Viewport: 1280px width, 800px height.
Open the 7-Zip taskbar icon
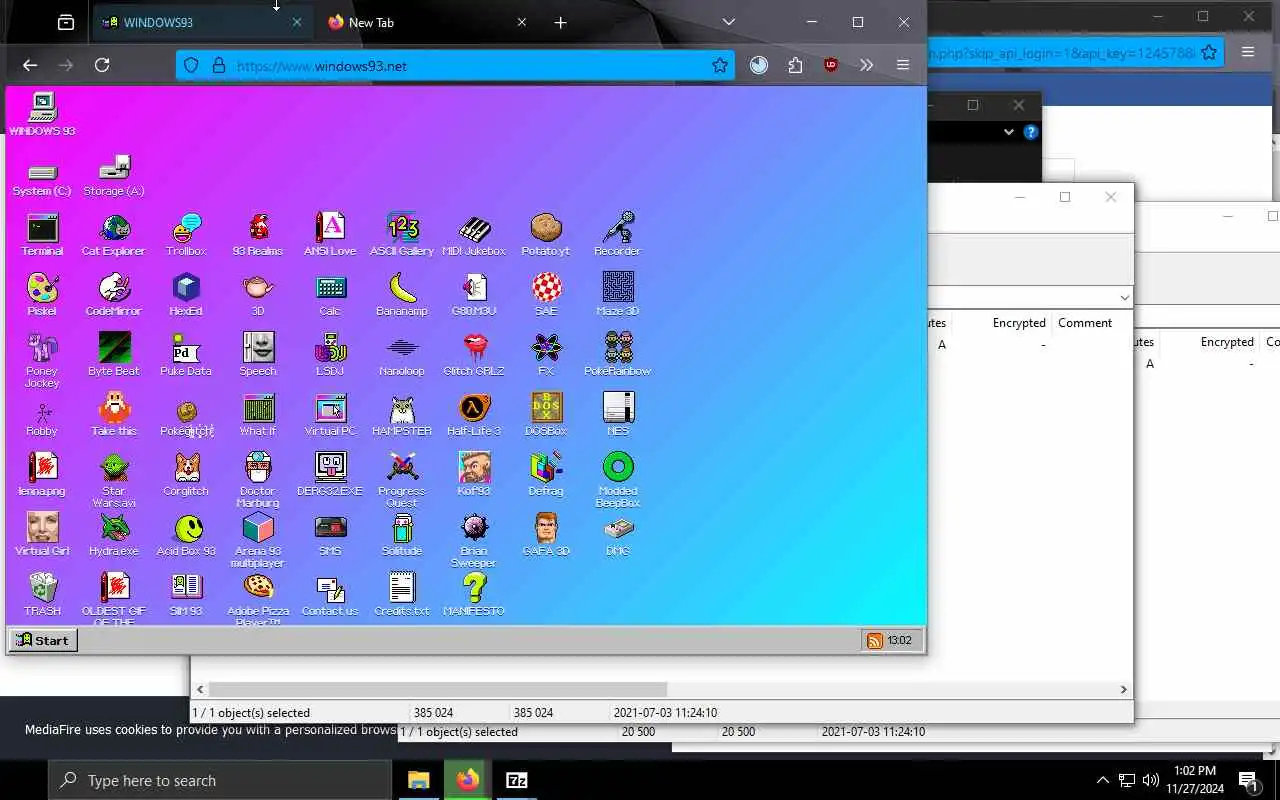(517, 780)
